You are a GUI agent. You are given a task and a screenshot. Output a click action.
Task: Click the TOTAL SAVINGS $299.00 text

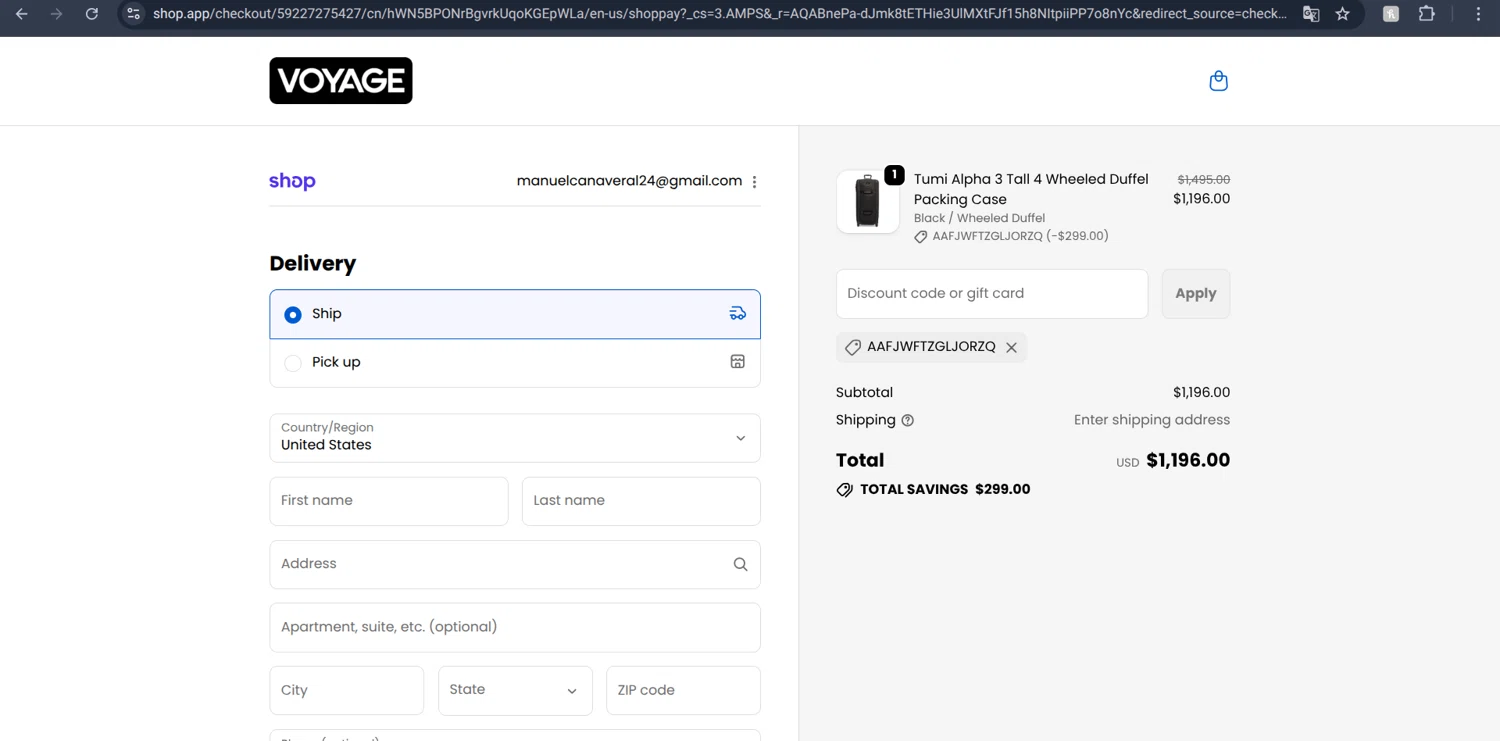(x=945, y=490)
